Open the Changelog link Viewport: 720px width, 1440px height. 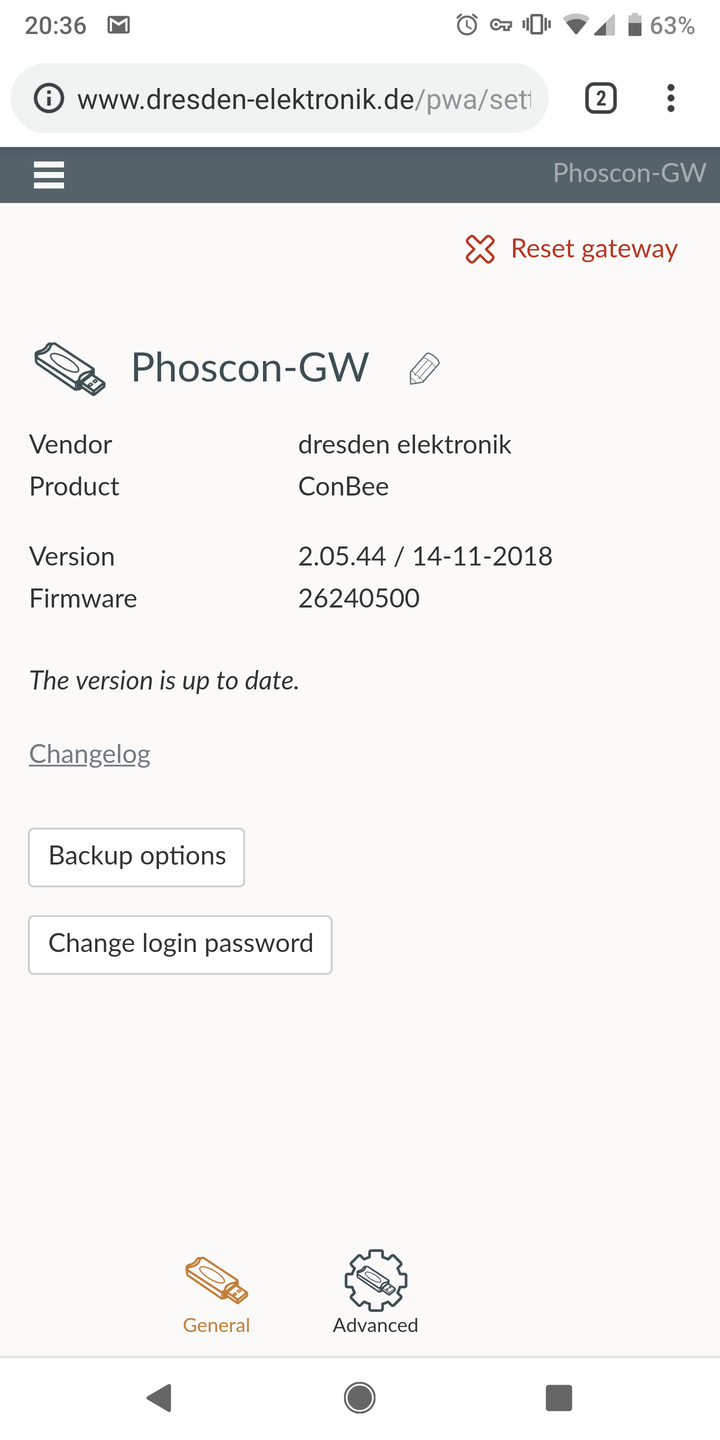[90, 753]
